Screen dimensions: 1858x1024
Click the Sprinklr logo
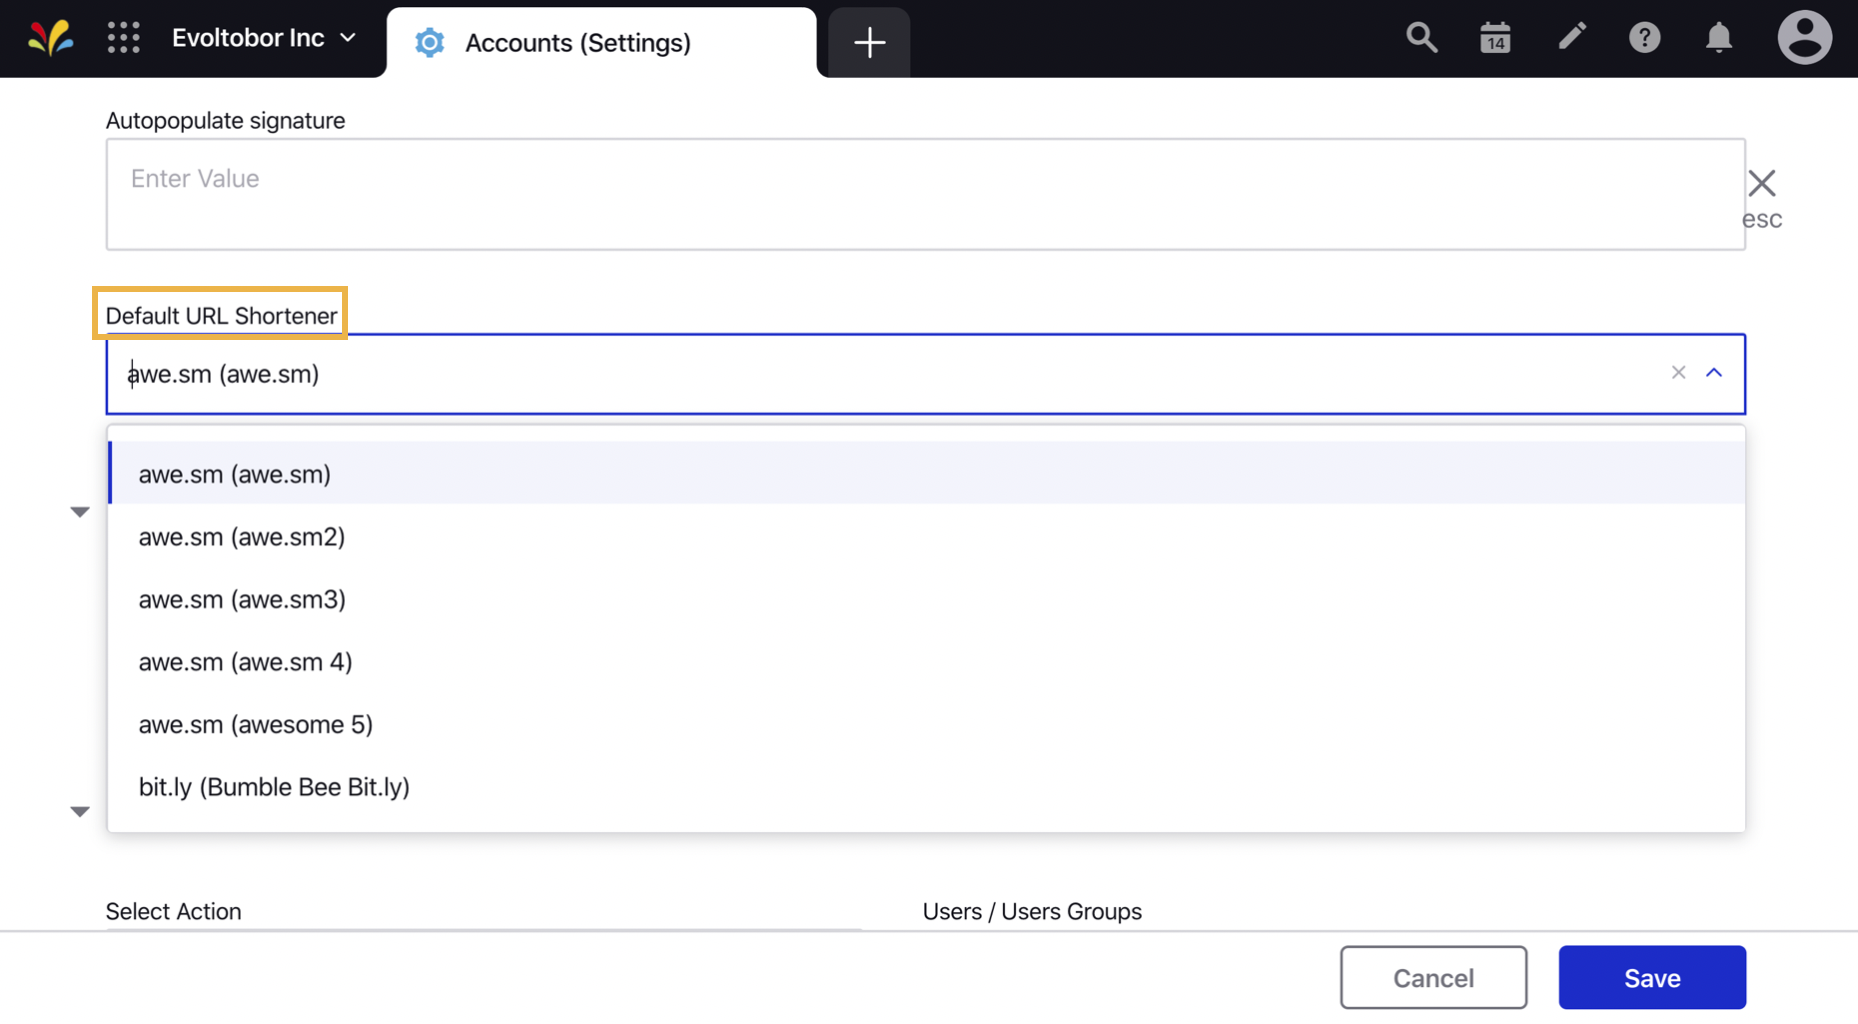click(x=51, y=38)
